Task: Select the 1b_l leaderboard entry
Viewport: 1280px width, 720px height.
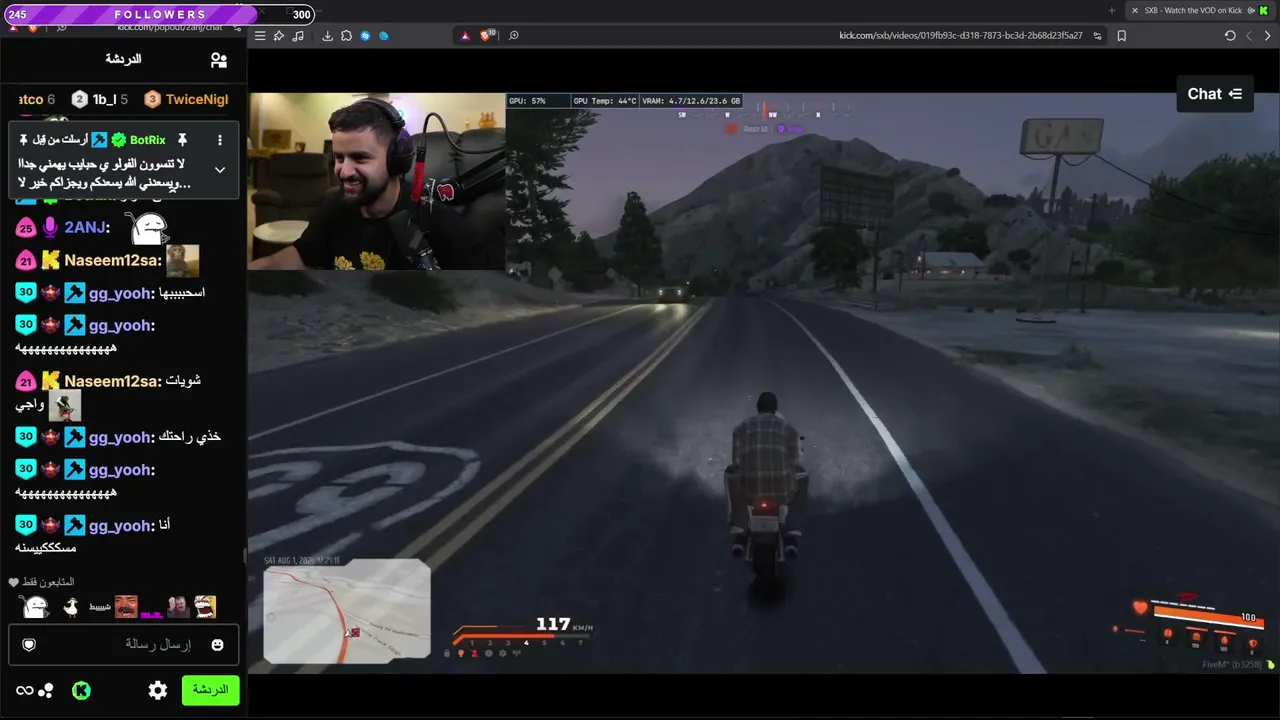Action: 100,99
